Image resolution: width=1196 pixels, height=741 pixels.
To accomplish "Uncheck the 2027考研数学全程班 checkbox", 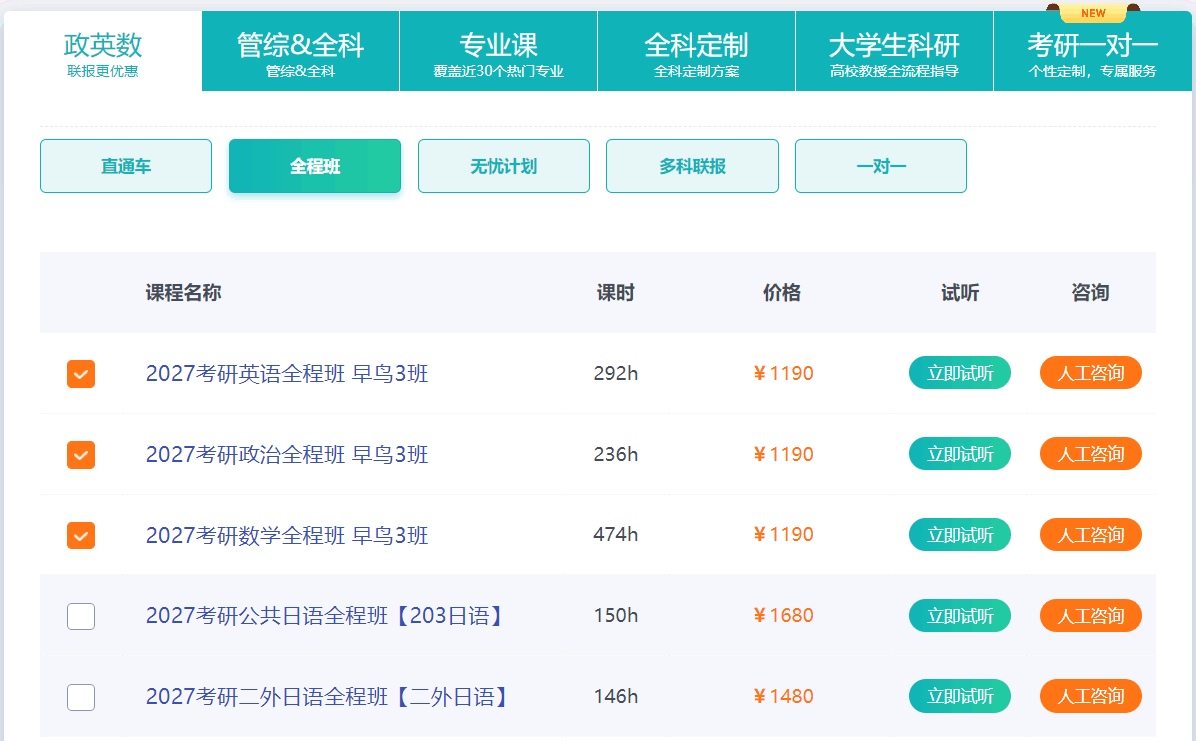I will tap(81, 535).
